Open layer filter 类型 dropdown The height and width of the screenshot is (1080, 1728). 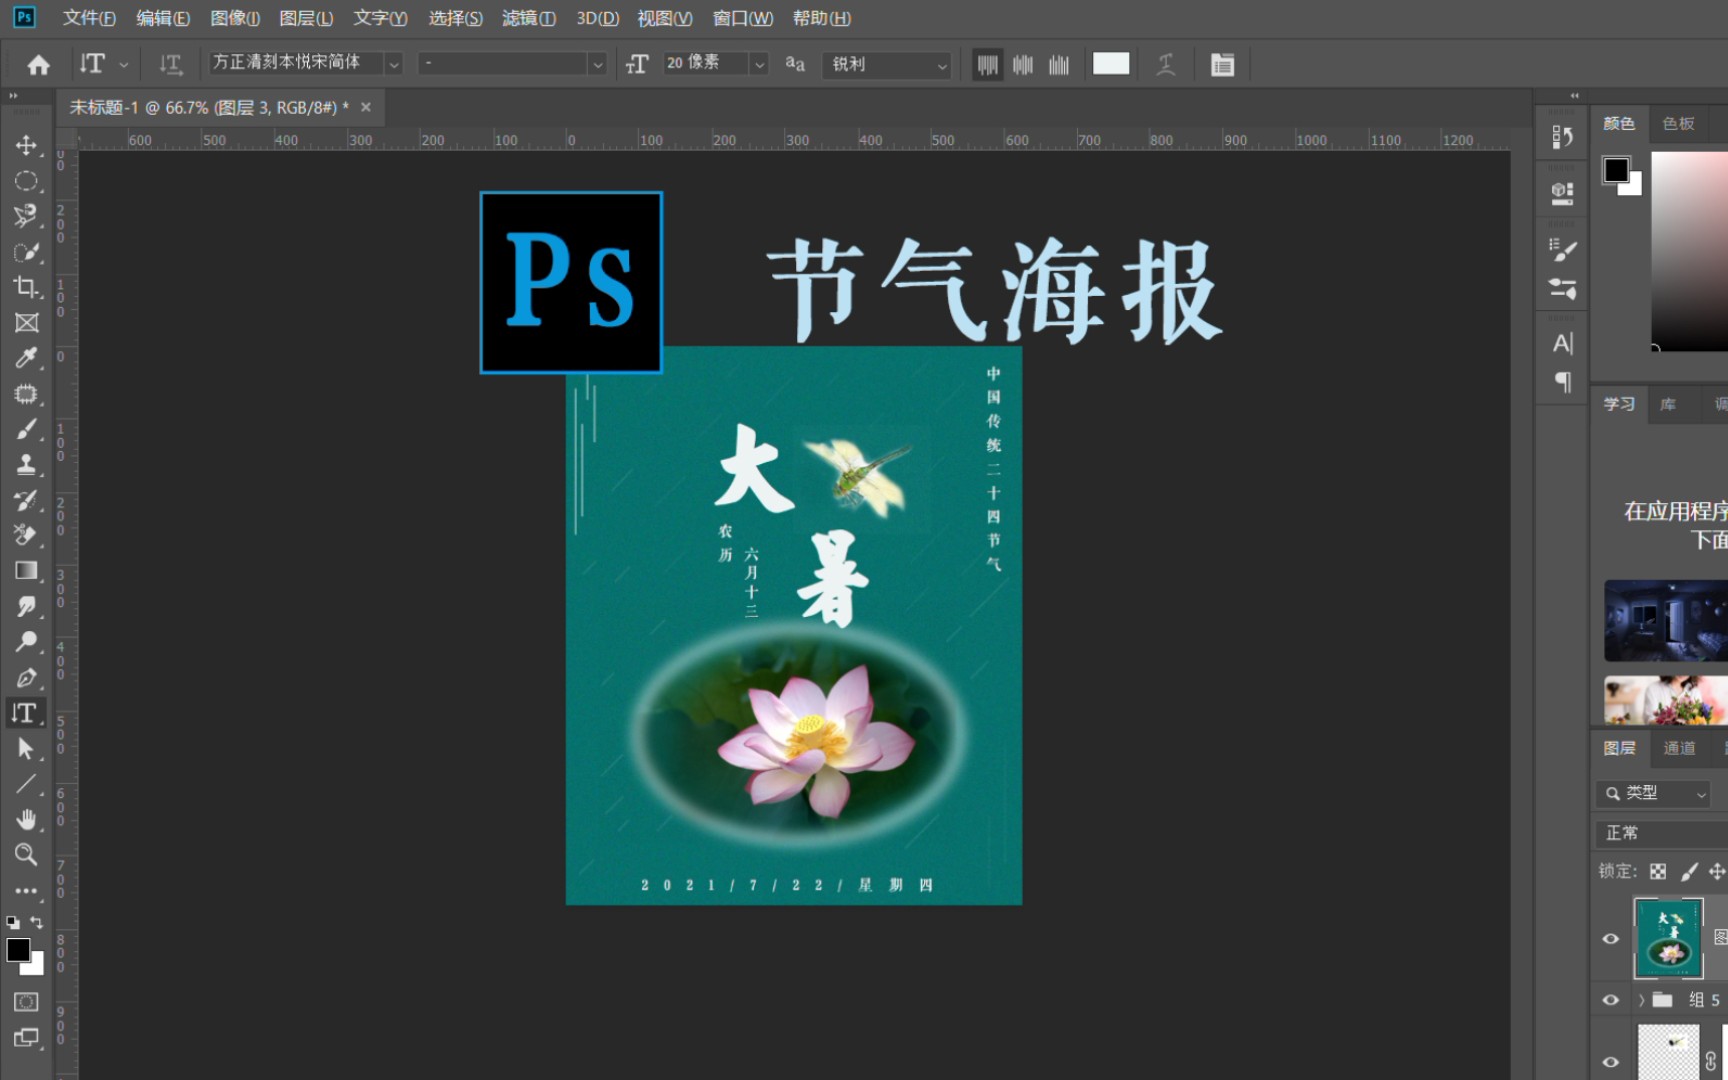click(x=1653, y=793)
